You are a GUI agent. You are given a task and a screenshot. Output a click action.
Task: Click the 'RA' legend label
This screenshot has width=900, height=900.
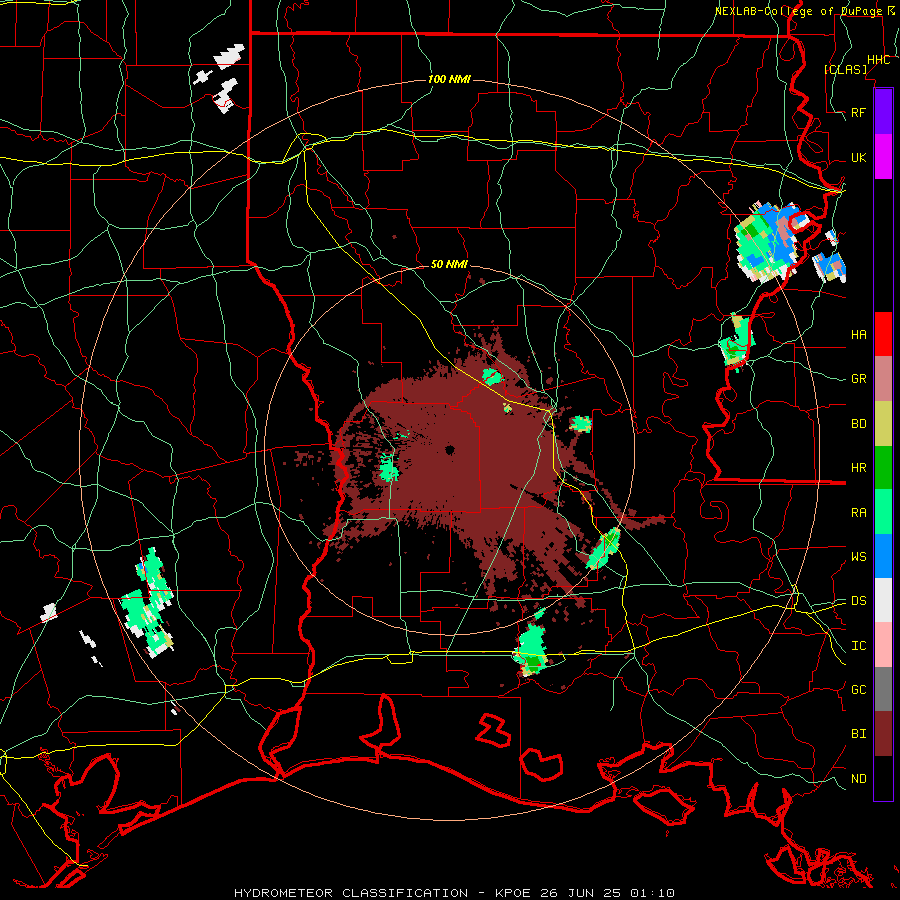point(858,512)
